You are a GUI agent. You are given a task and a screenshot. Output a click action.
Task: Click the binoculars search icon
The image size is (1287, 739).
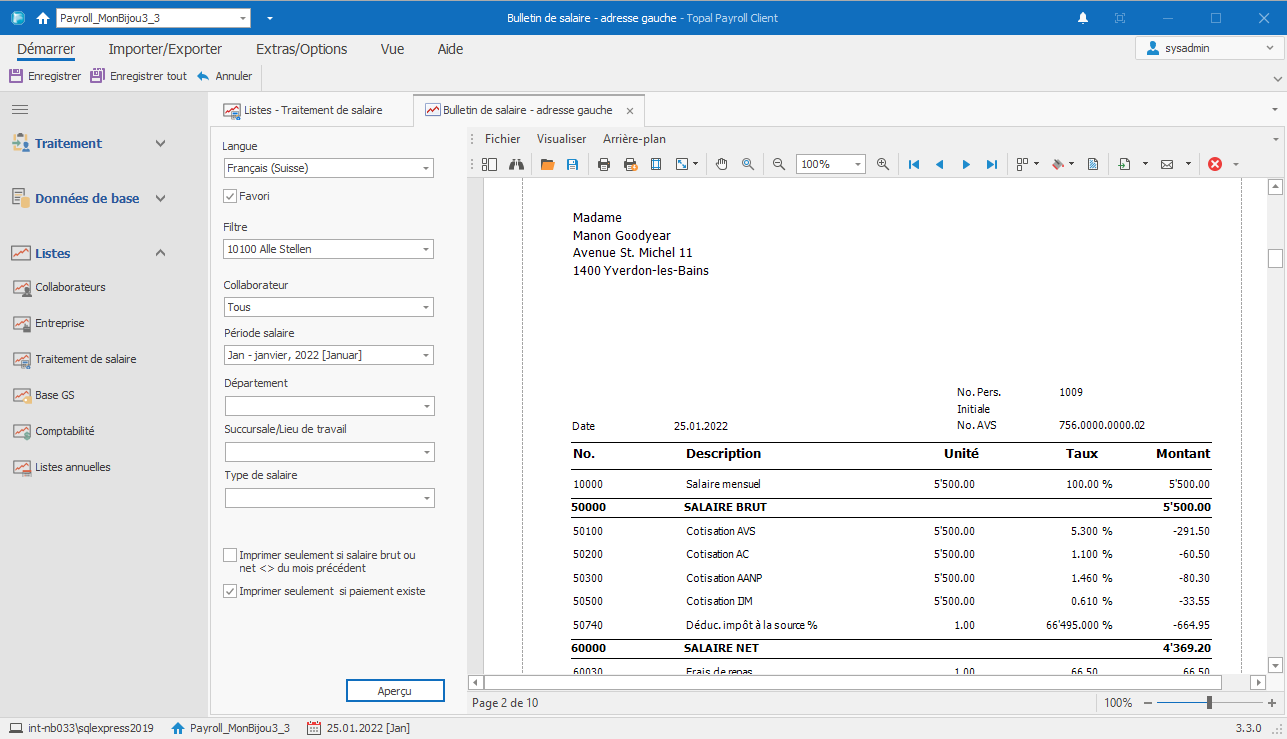tap(517, 164)
